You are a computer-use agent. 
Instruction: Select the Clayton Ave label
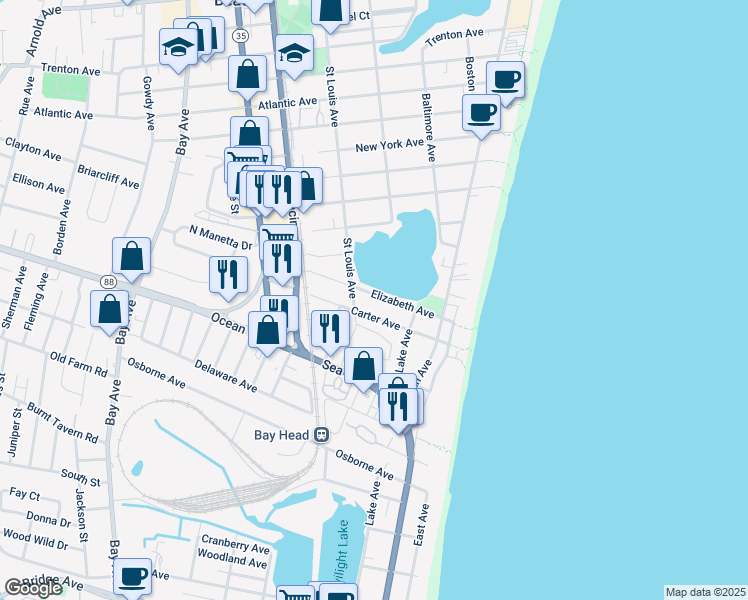tap(33, 149)
